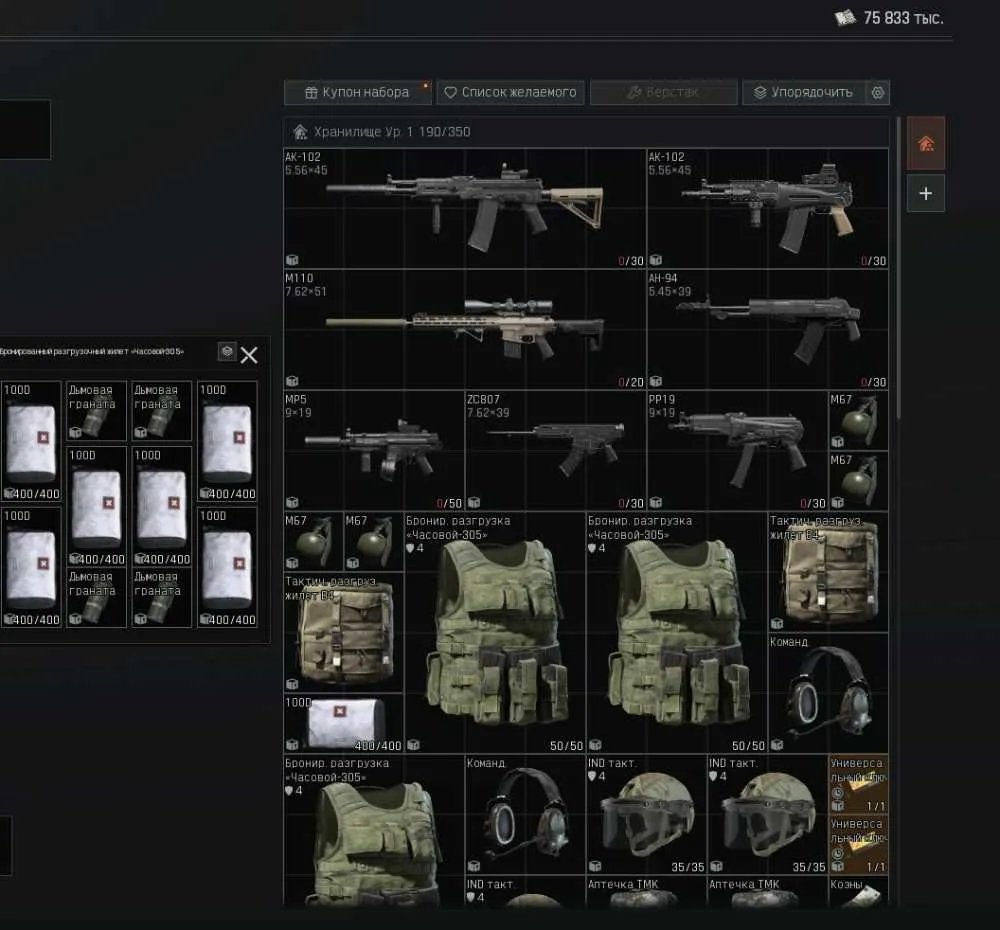1000x930 pixels.
Task: Select the M110 7.62×51 sniper rifle
Action: tap(465, 330)
